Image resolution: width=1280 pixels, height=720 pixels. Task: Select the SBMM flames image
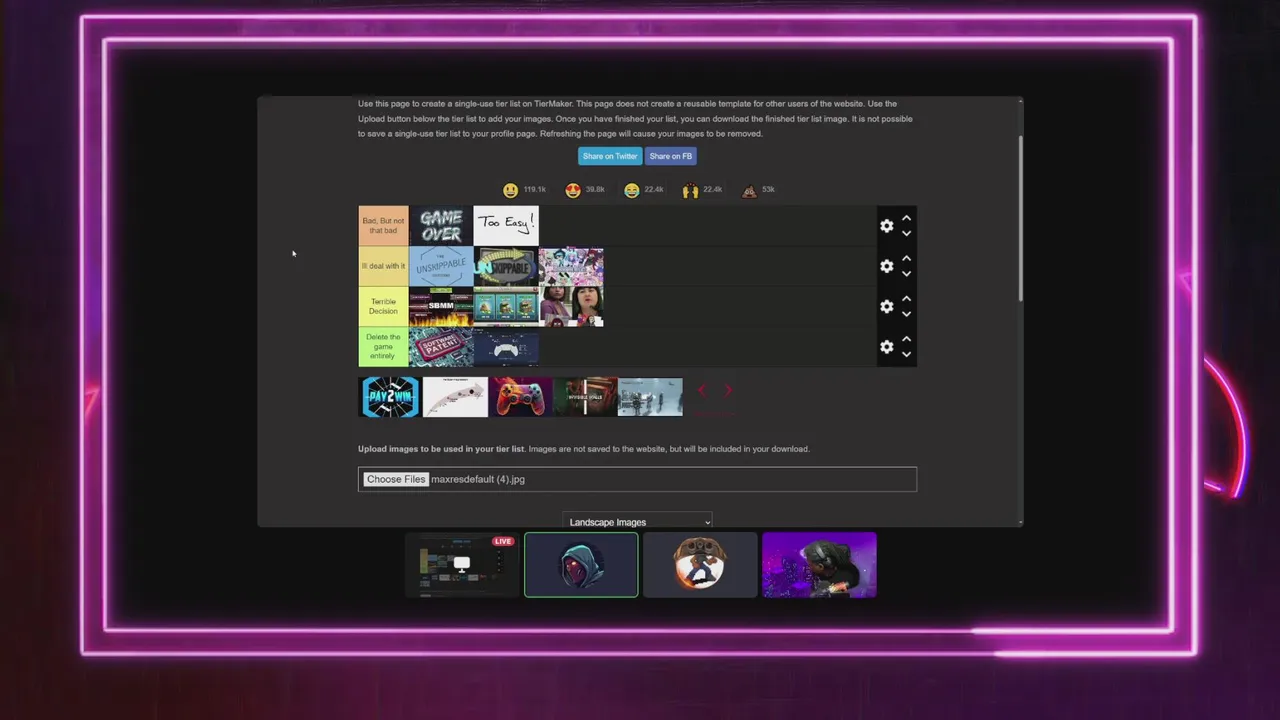(x=441, y=306)
